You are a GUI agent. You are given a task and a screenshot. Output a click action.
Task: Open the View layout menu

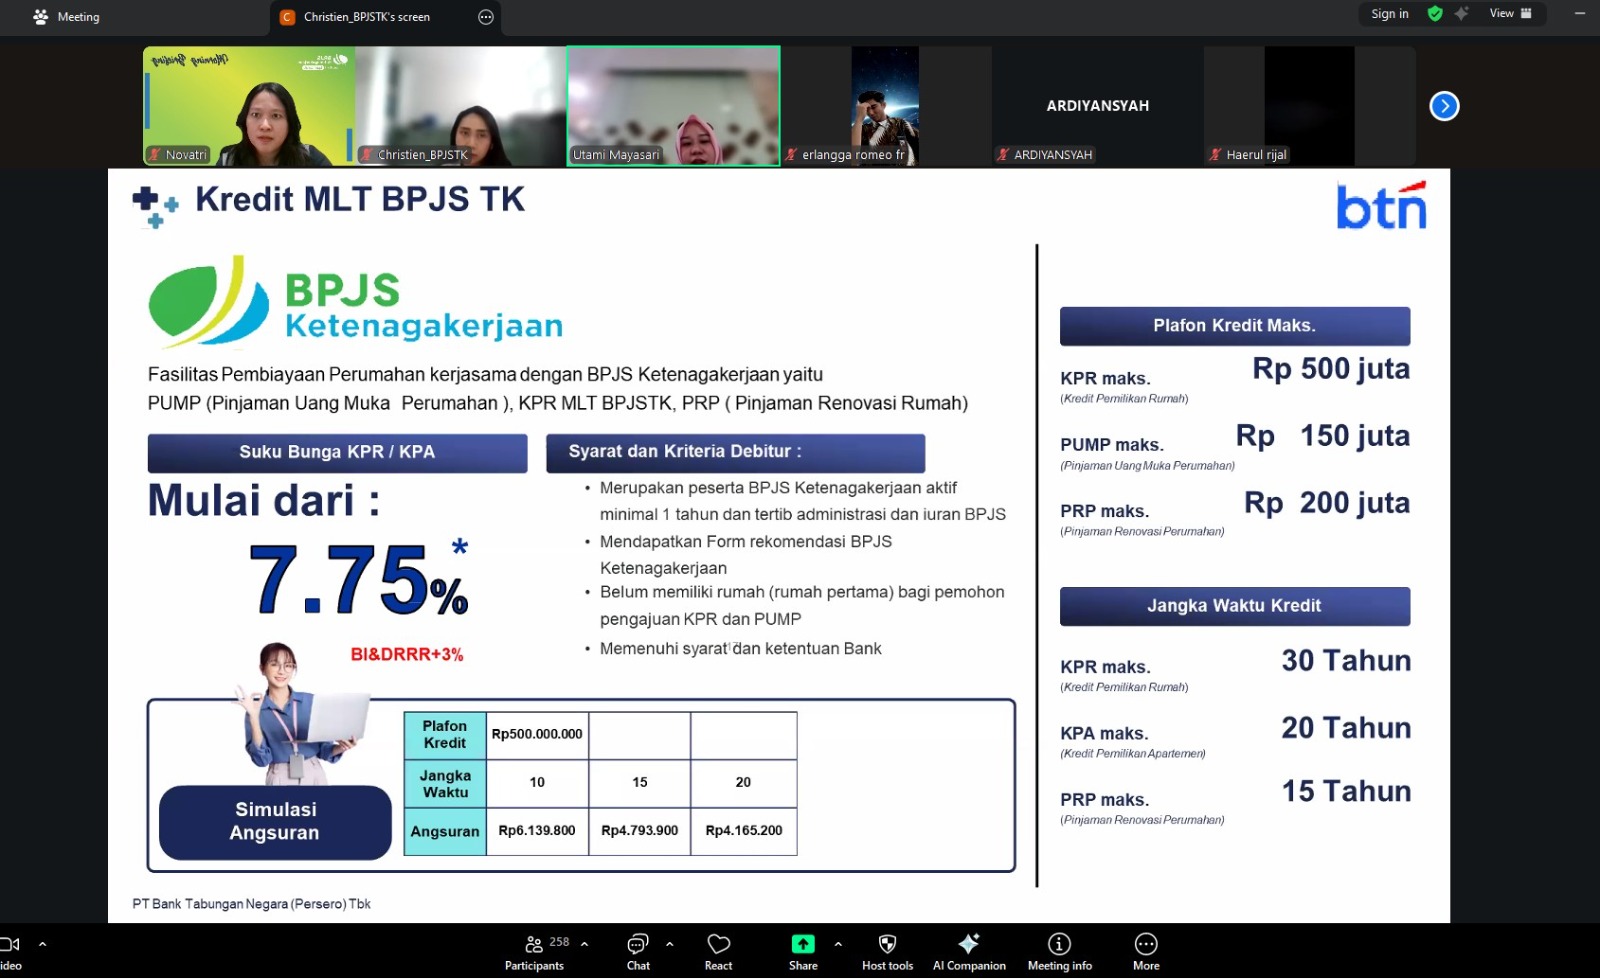coord(1510,14)
